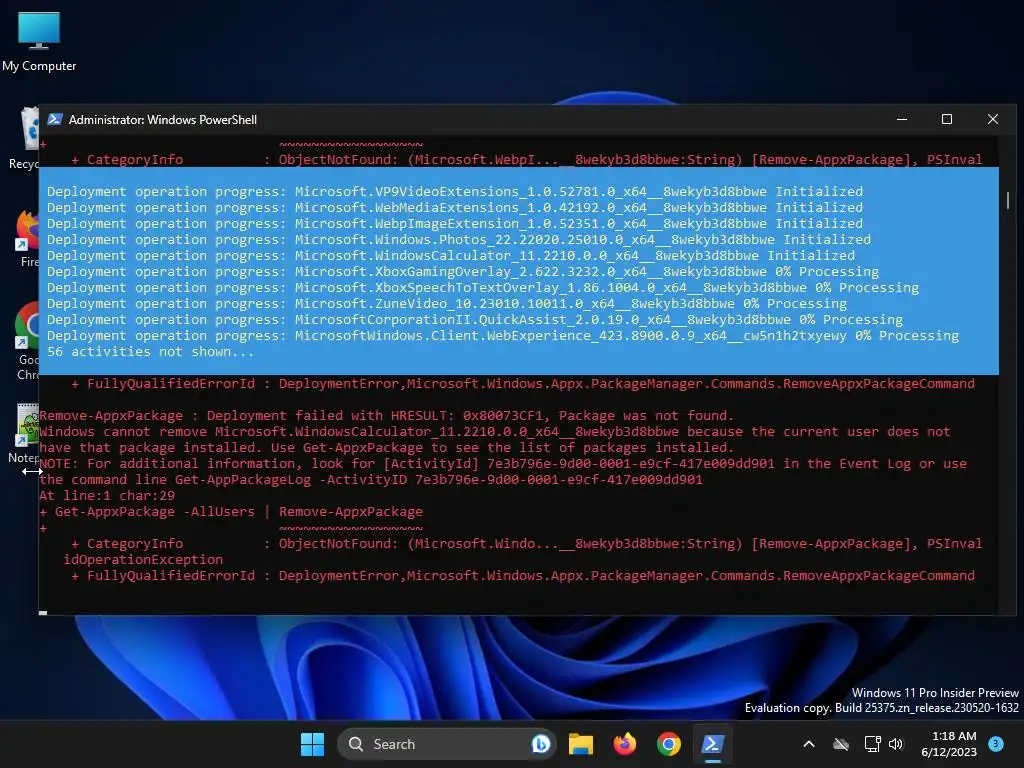Screen dimensions: 1024x768
Task: Click the PowerShell icon in the window title bar
Action: (55, 120)
